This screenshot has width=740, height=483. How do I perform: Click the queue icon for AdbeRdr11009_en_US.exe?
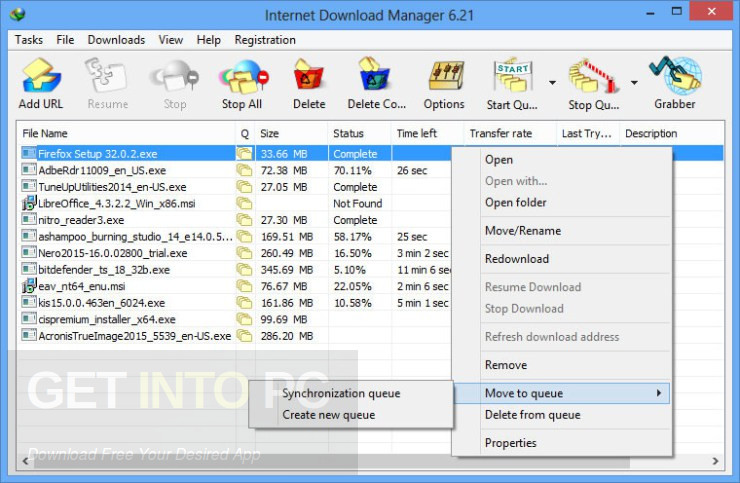[x=244, y=170]
